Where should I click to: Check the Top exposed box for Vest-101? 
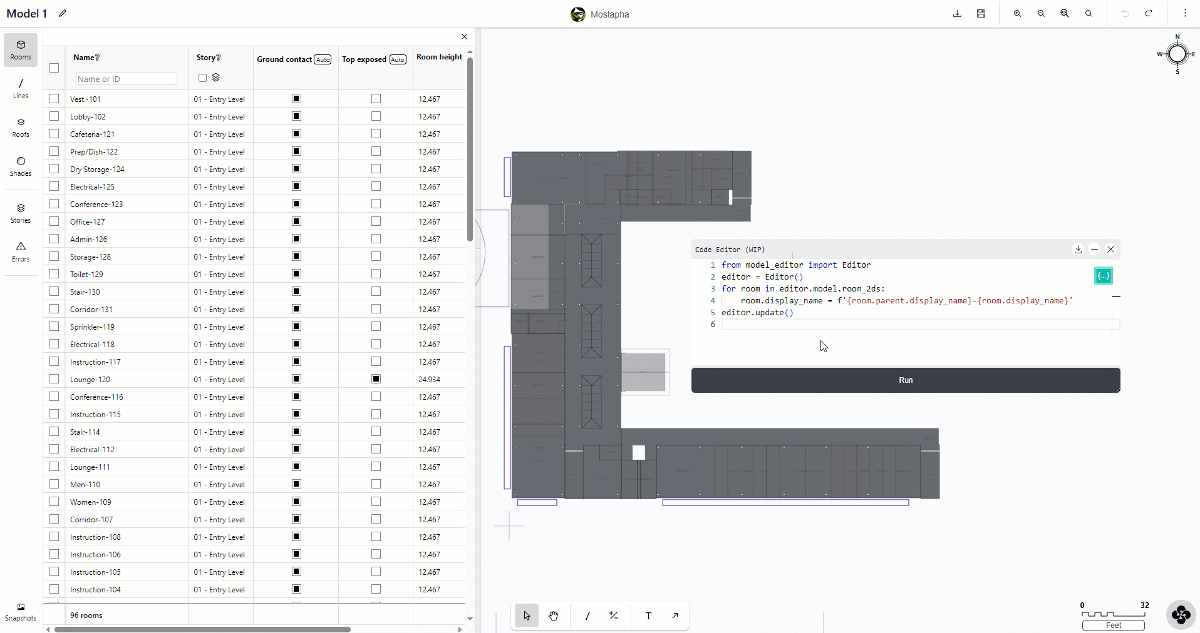tap(376, 99)
